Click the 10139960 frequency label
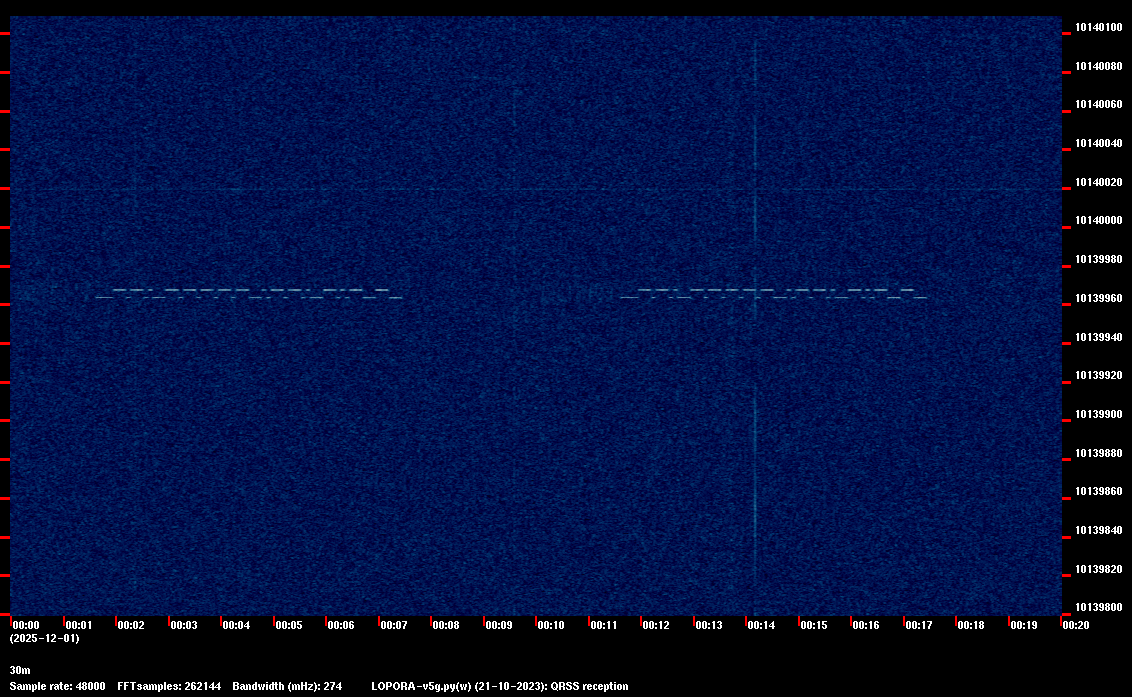The image size is (1132, 697). coord(1099,298)
